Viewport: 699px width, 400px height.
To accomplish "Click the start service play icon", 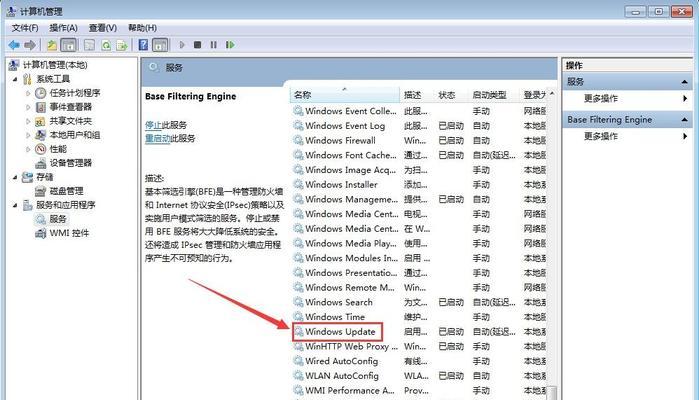I will tap(182, 45).
